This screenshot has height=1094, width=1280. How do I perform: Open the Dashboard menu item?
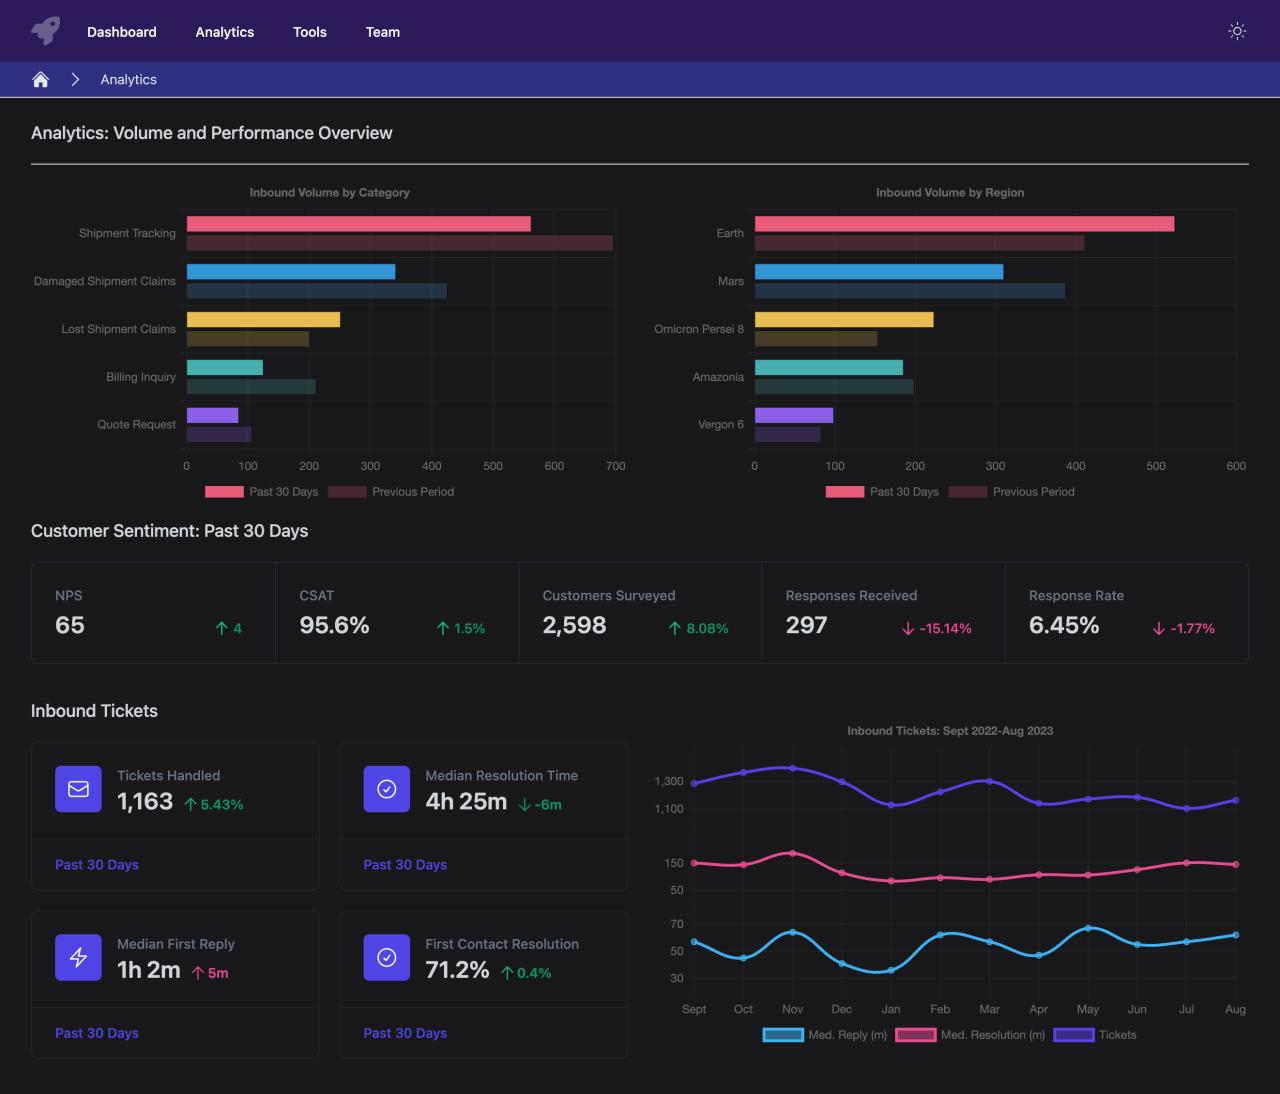pos(122,32)
